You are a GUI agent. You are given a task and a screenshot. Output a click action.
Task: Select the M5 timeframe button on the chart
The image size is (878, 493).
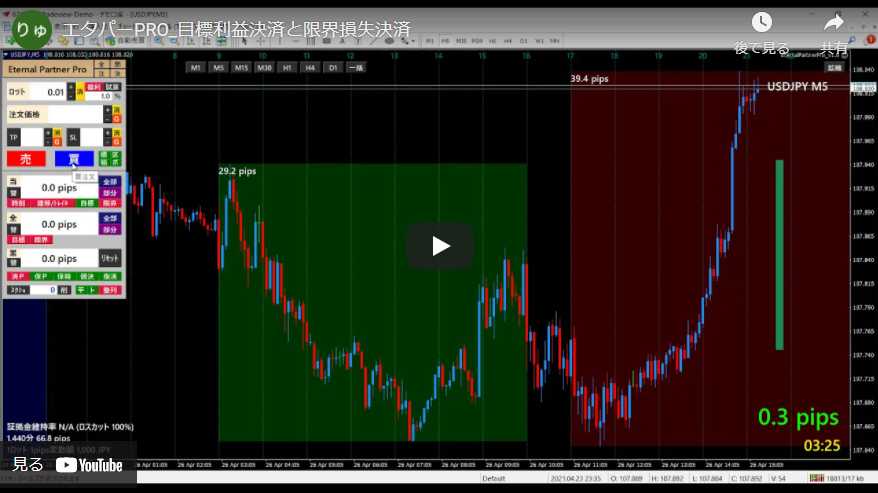coord(218,68)
